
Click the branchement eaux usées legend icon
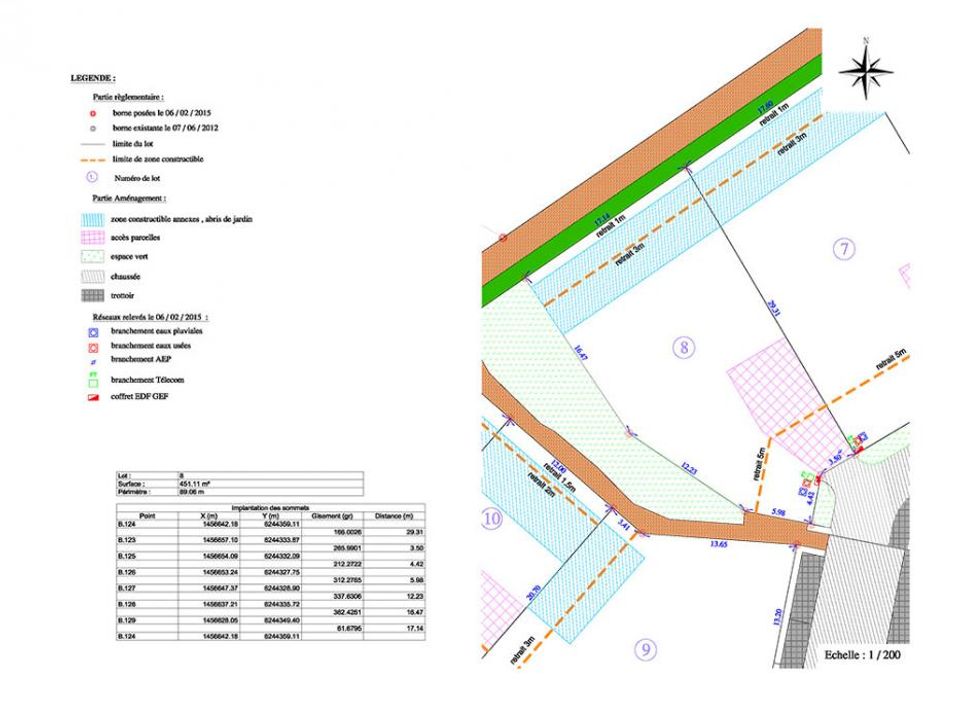93,348
